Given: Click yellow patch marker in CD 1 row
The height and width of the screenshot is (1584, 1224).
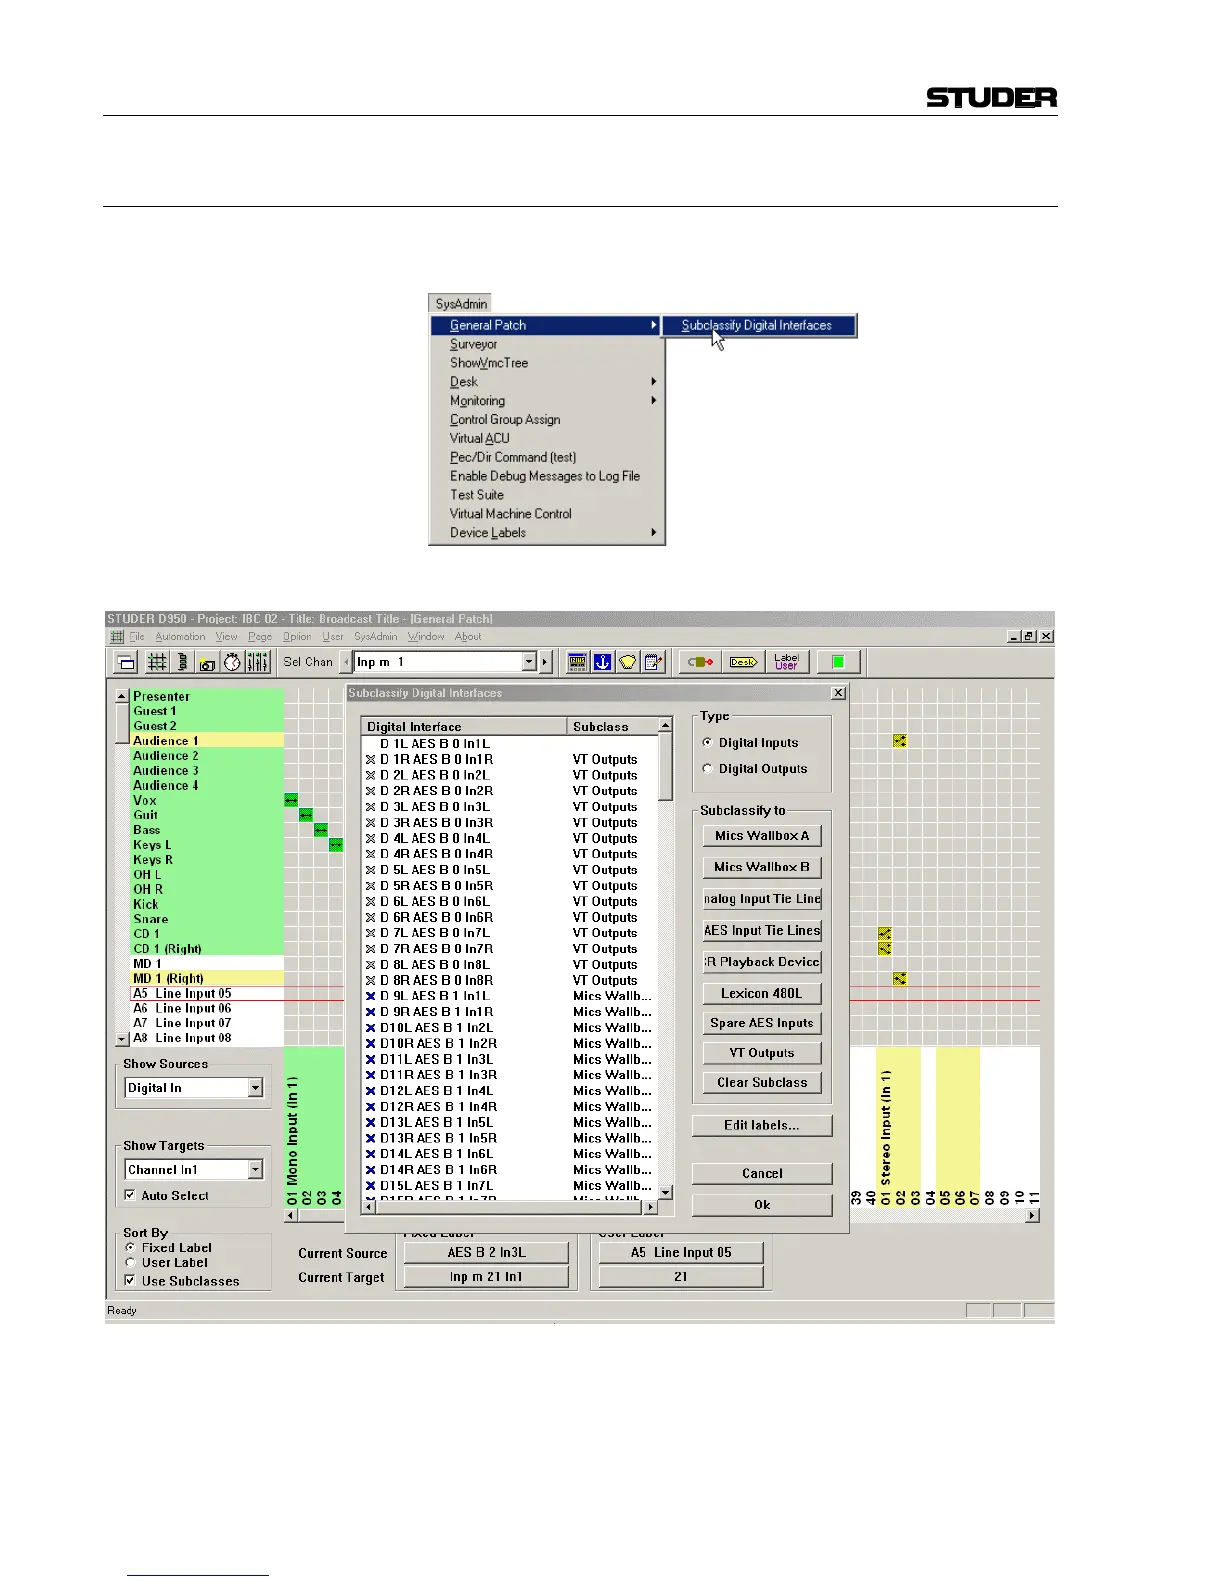Looking at the screenshot, I should (x=885, y=934).
